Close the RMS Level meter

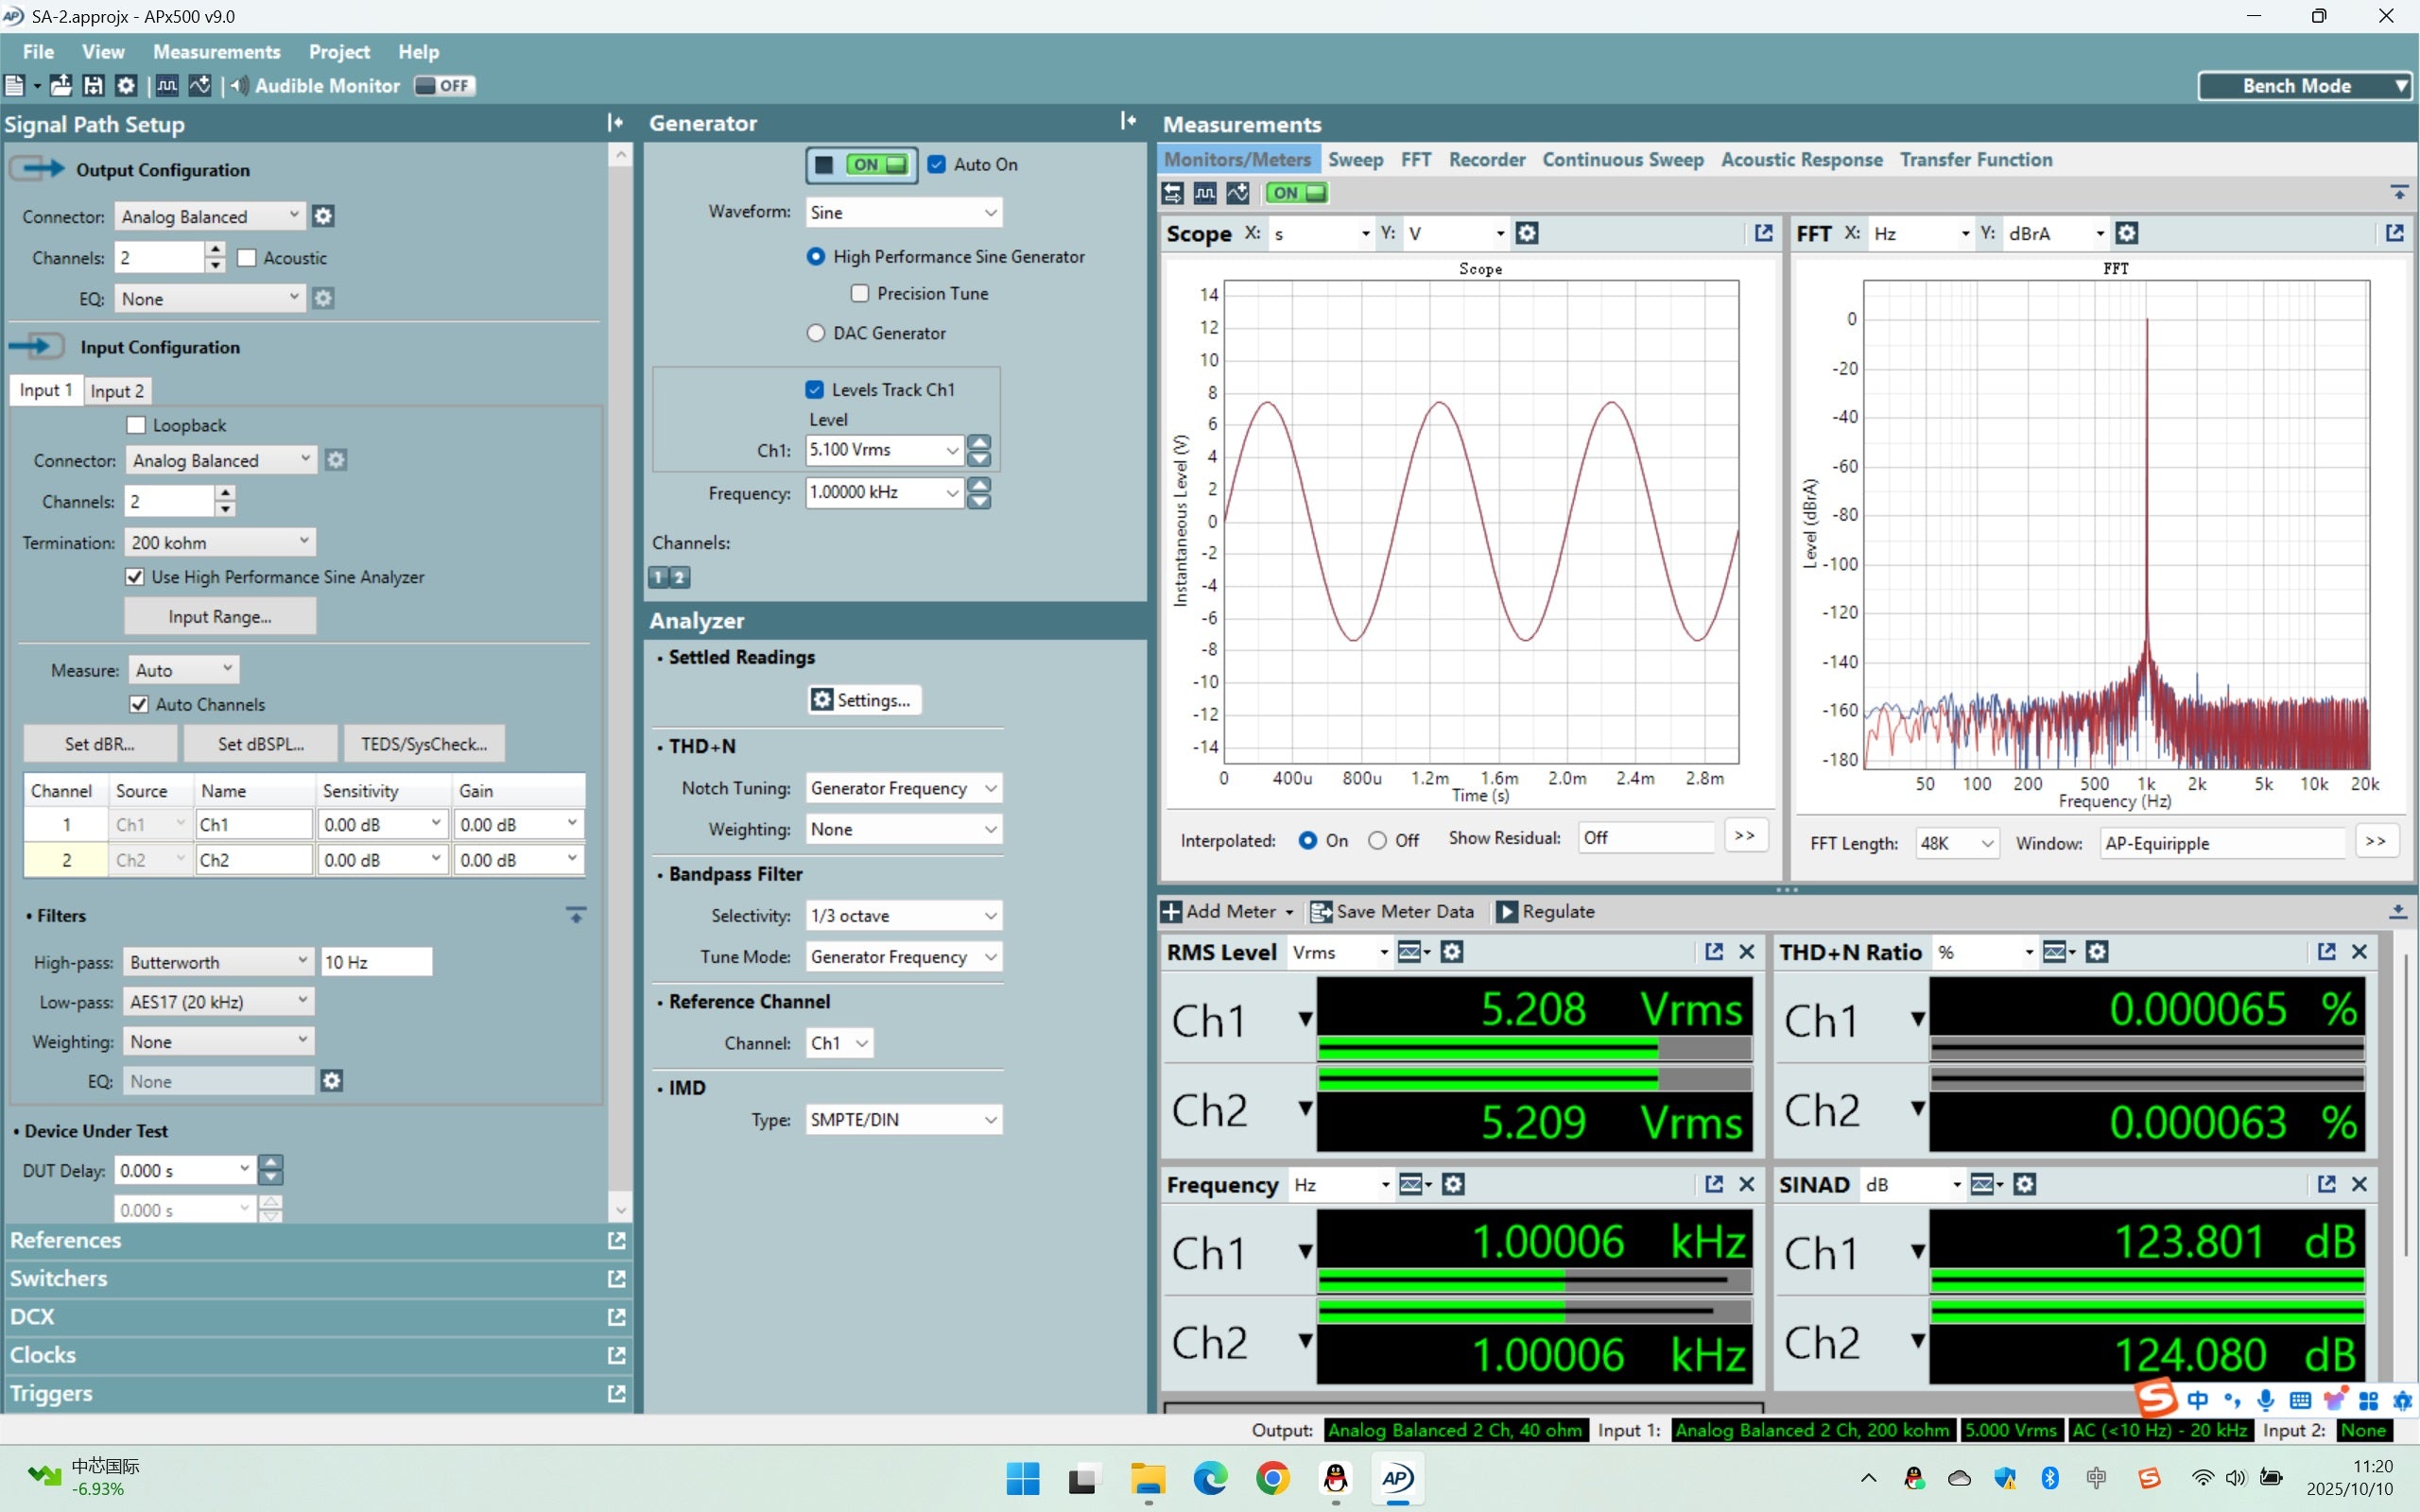1747,952
